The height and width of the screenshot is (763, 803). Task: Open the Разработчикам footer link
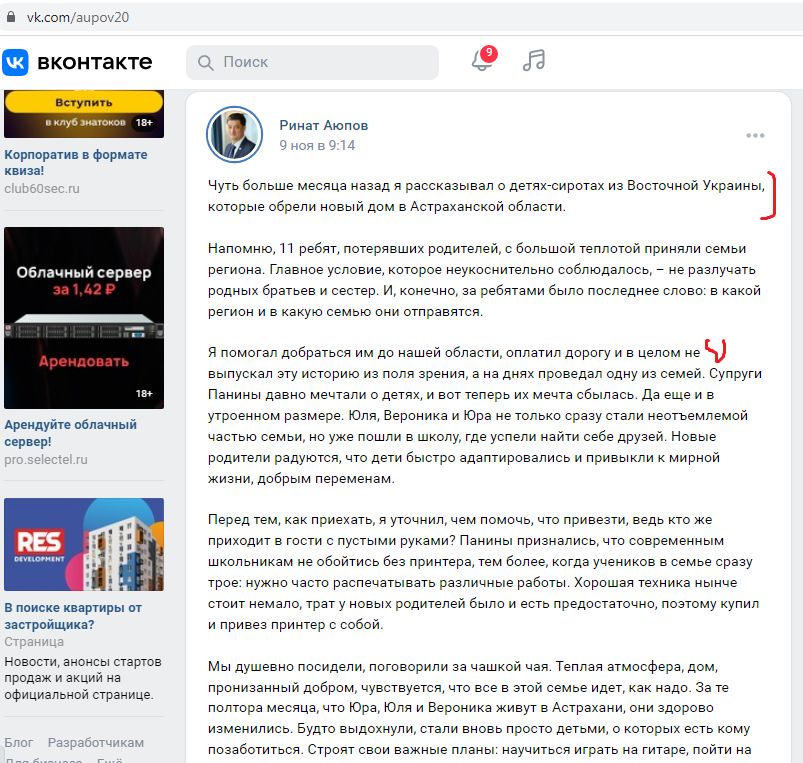pos(96,743)
